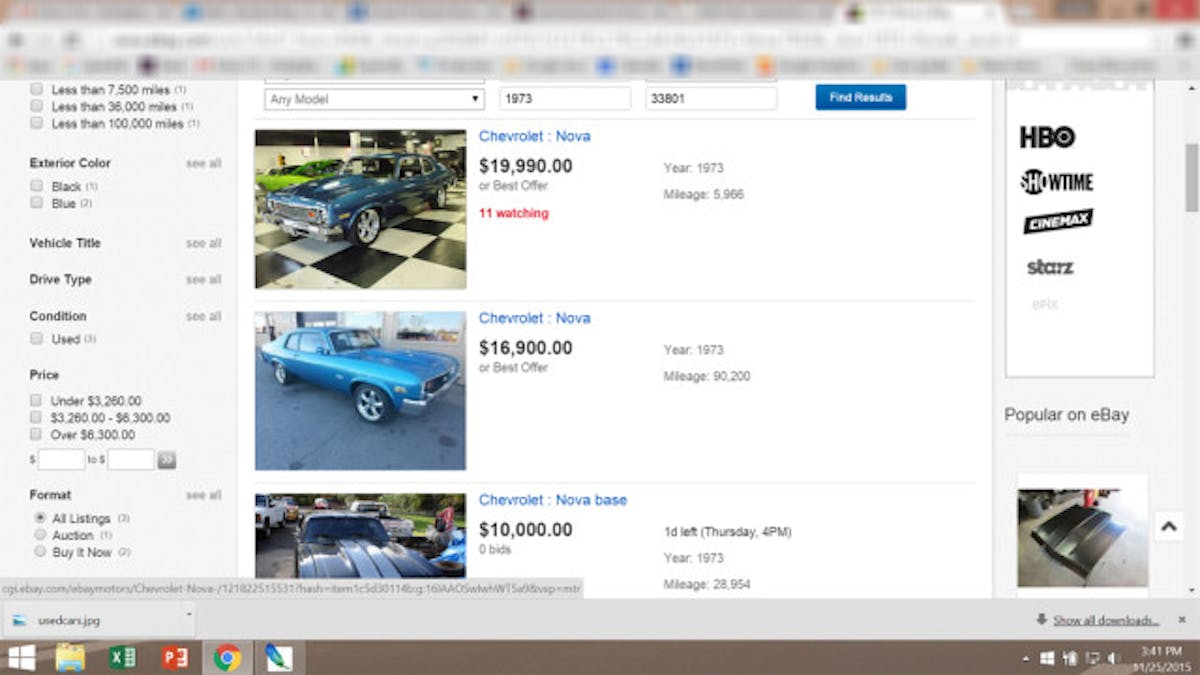Screen dimensions: 1200x675
Task: Click the Find Results button
Action: tap(860, 97)
